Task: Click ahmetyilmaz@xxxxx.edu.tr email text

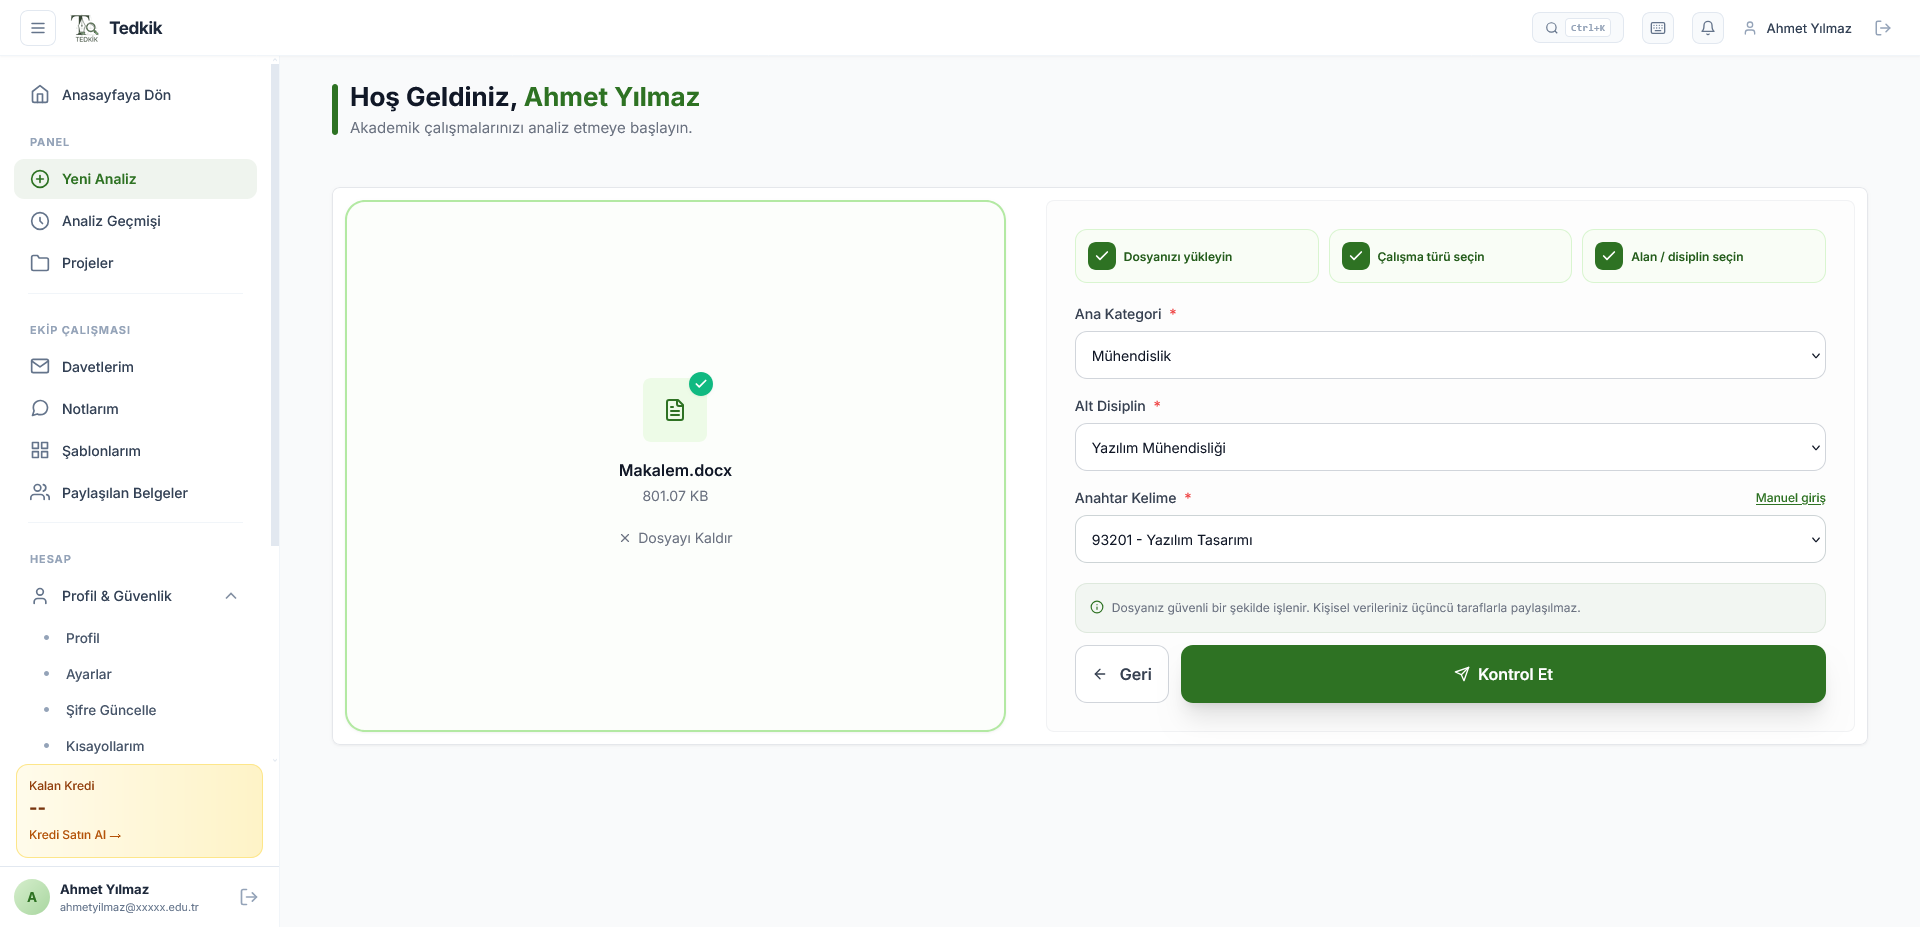Action: click(129, 907)
